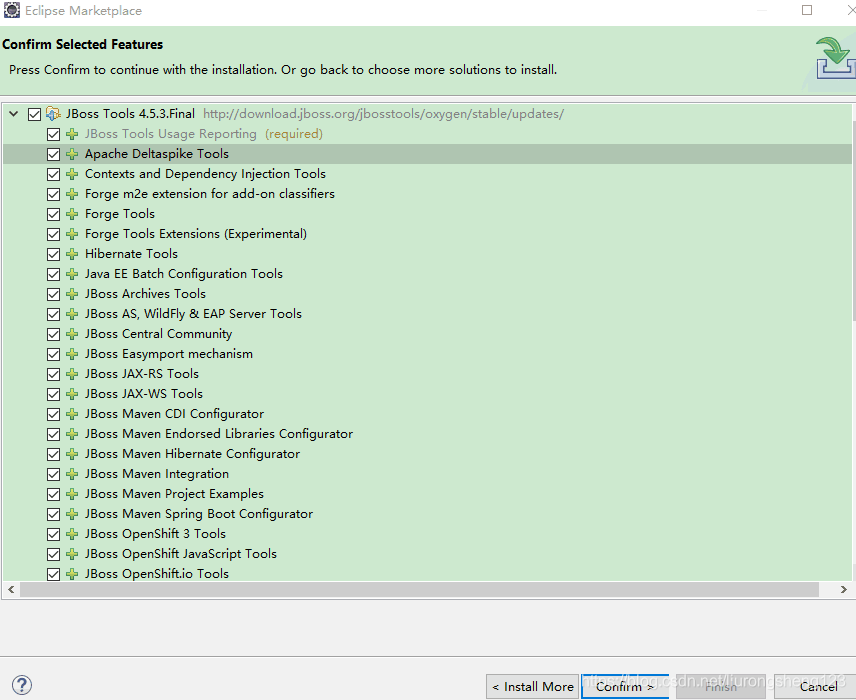Uncheck JBoss Central Community
Screen dimensions: 856x700
54,335
